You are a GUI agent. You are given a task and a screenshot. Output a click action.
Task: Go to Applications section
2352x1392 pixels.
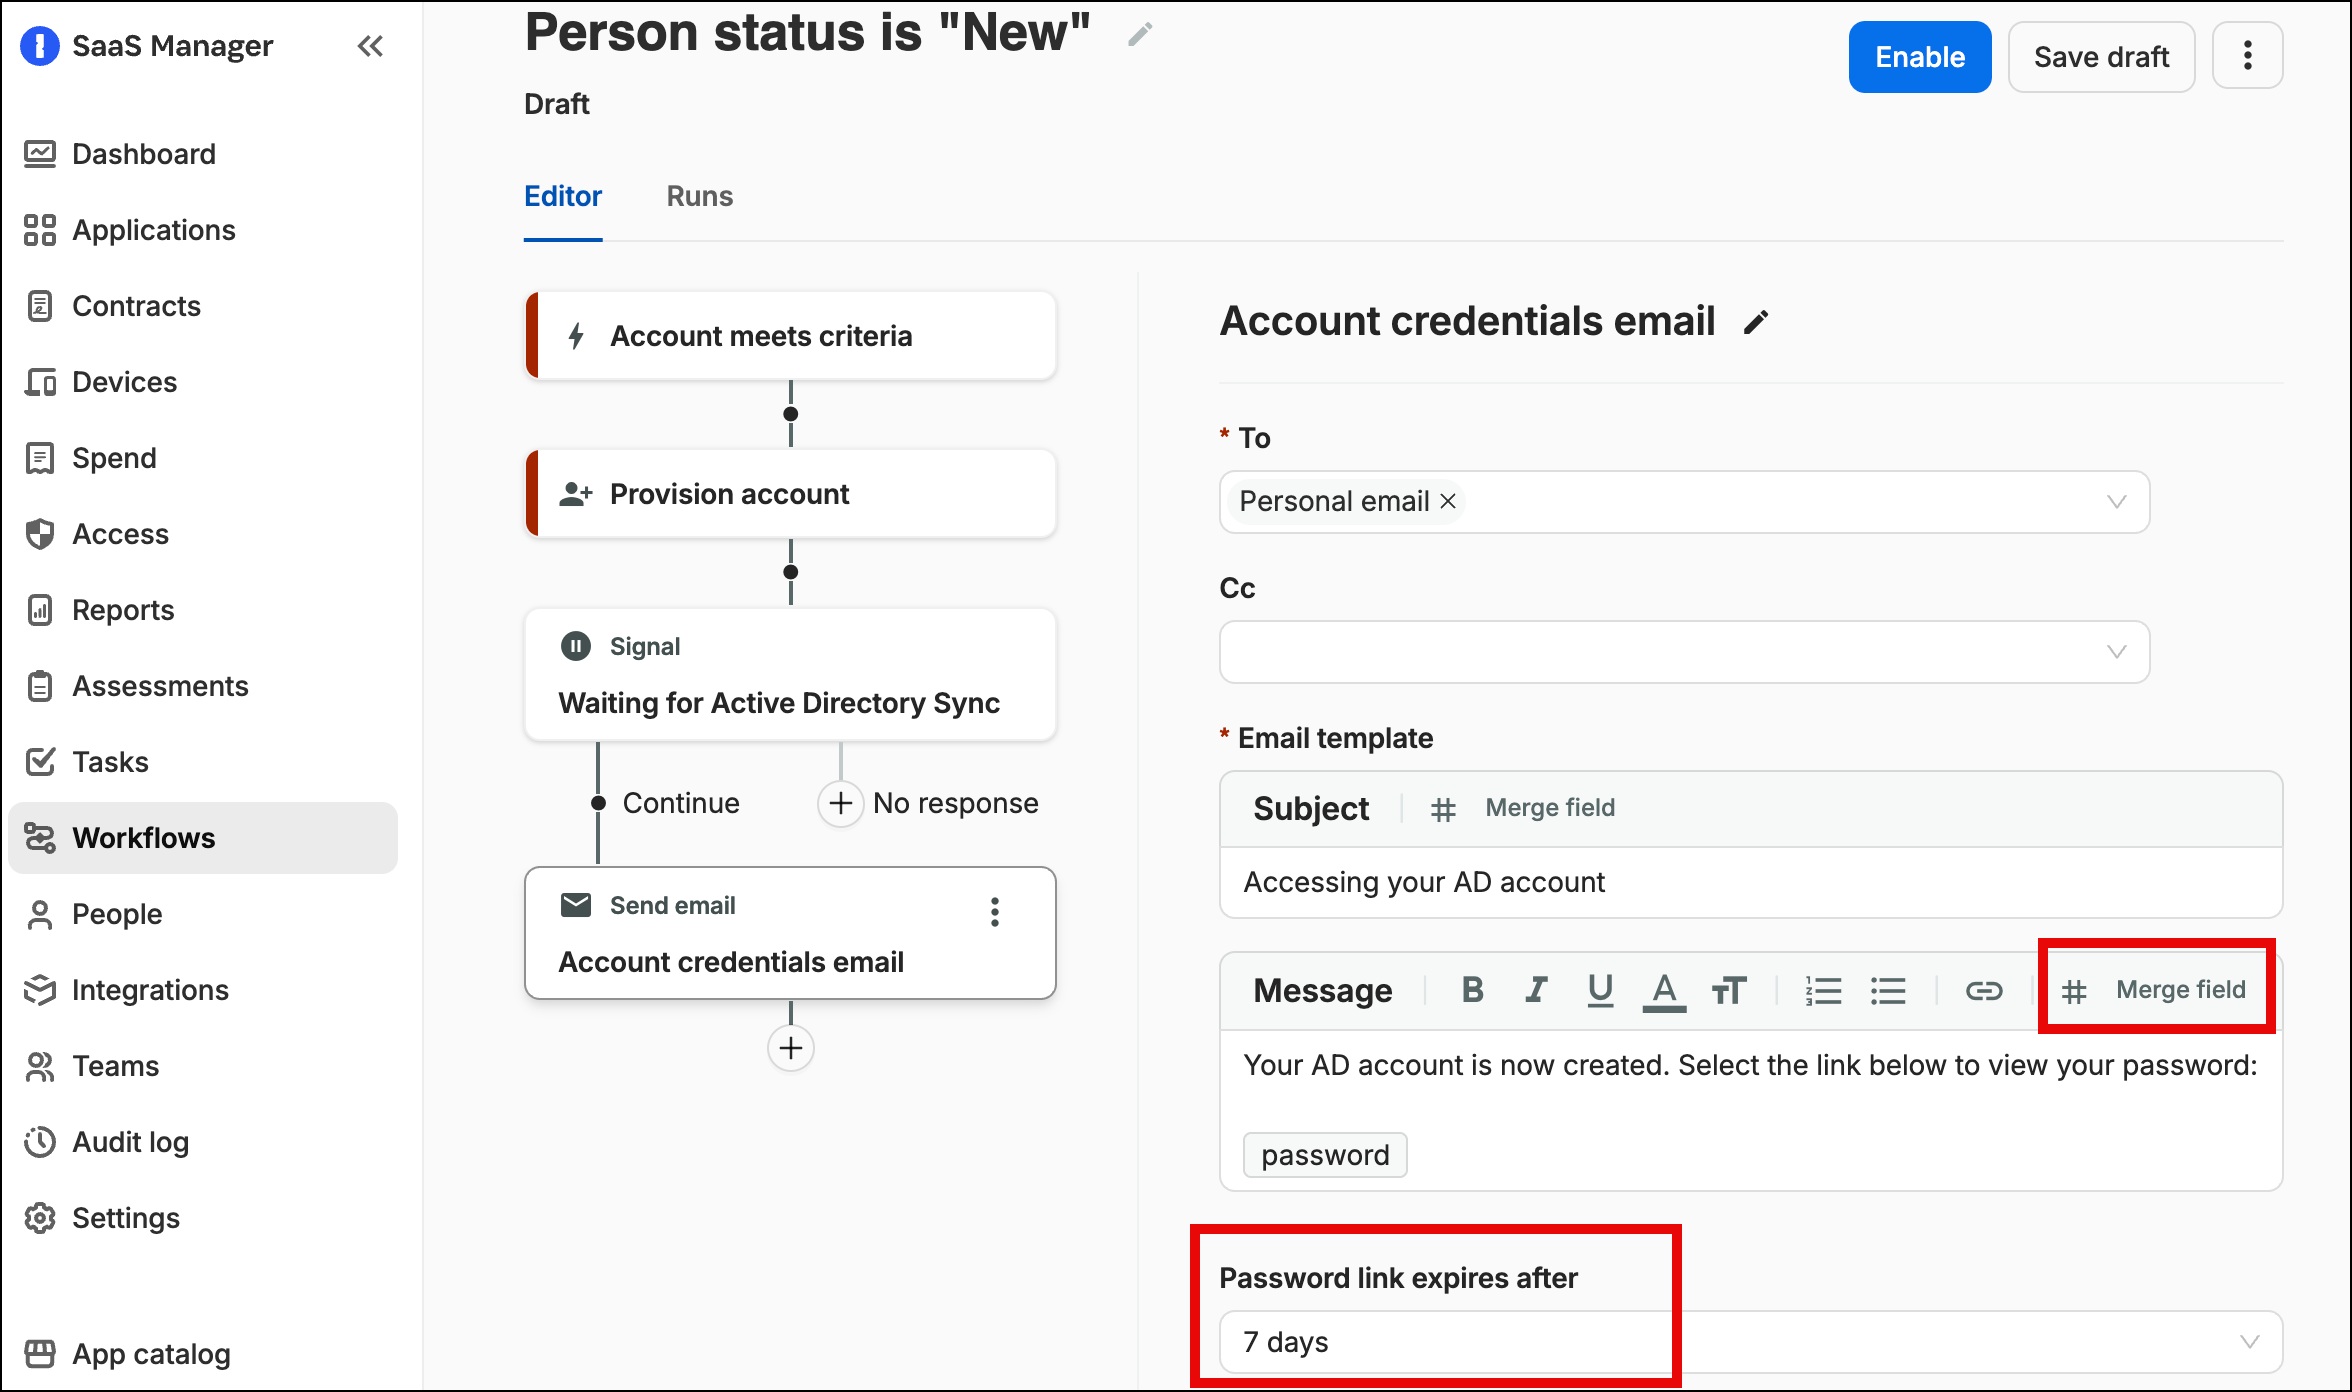203,230
